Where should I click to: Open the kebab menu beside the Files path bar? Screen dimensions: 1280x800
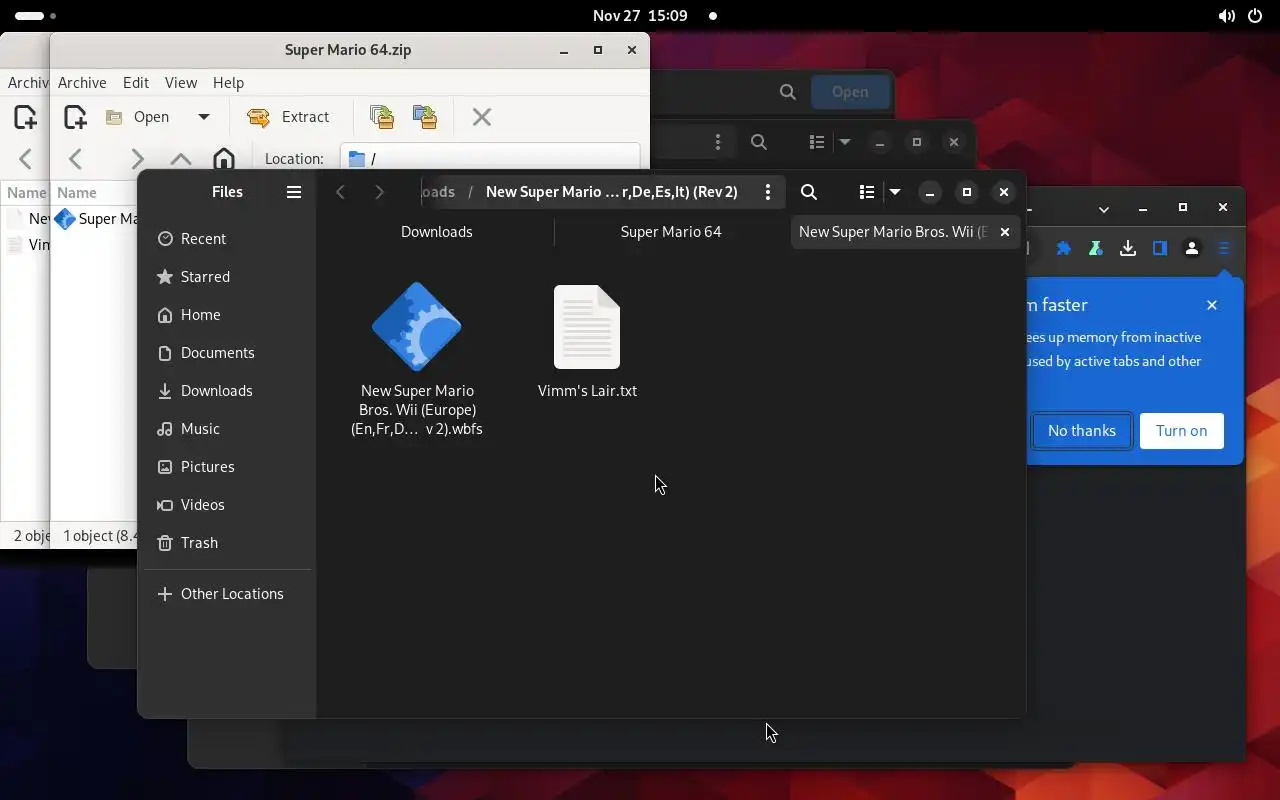[768, 192]
